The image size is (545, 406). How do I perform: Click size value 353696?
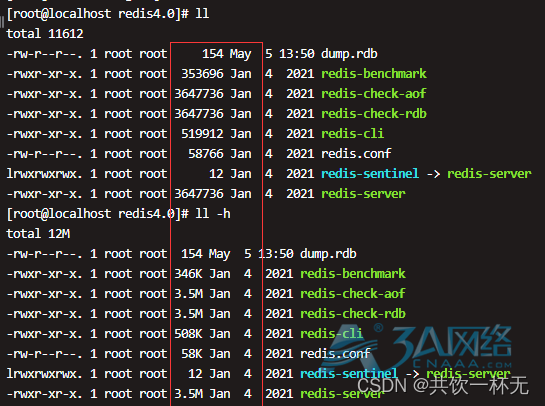[x=202, y=74]
